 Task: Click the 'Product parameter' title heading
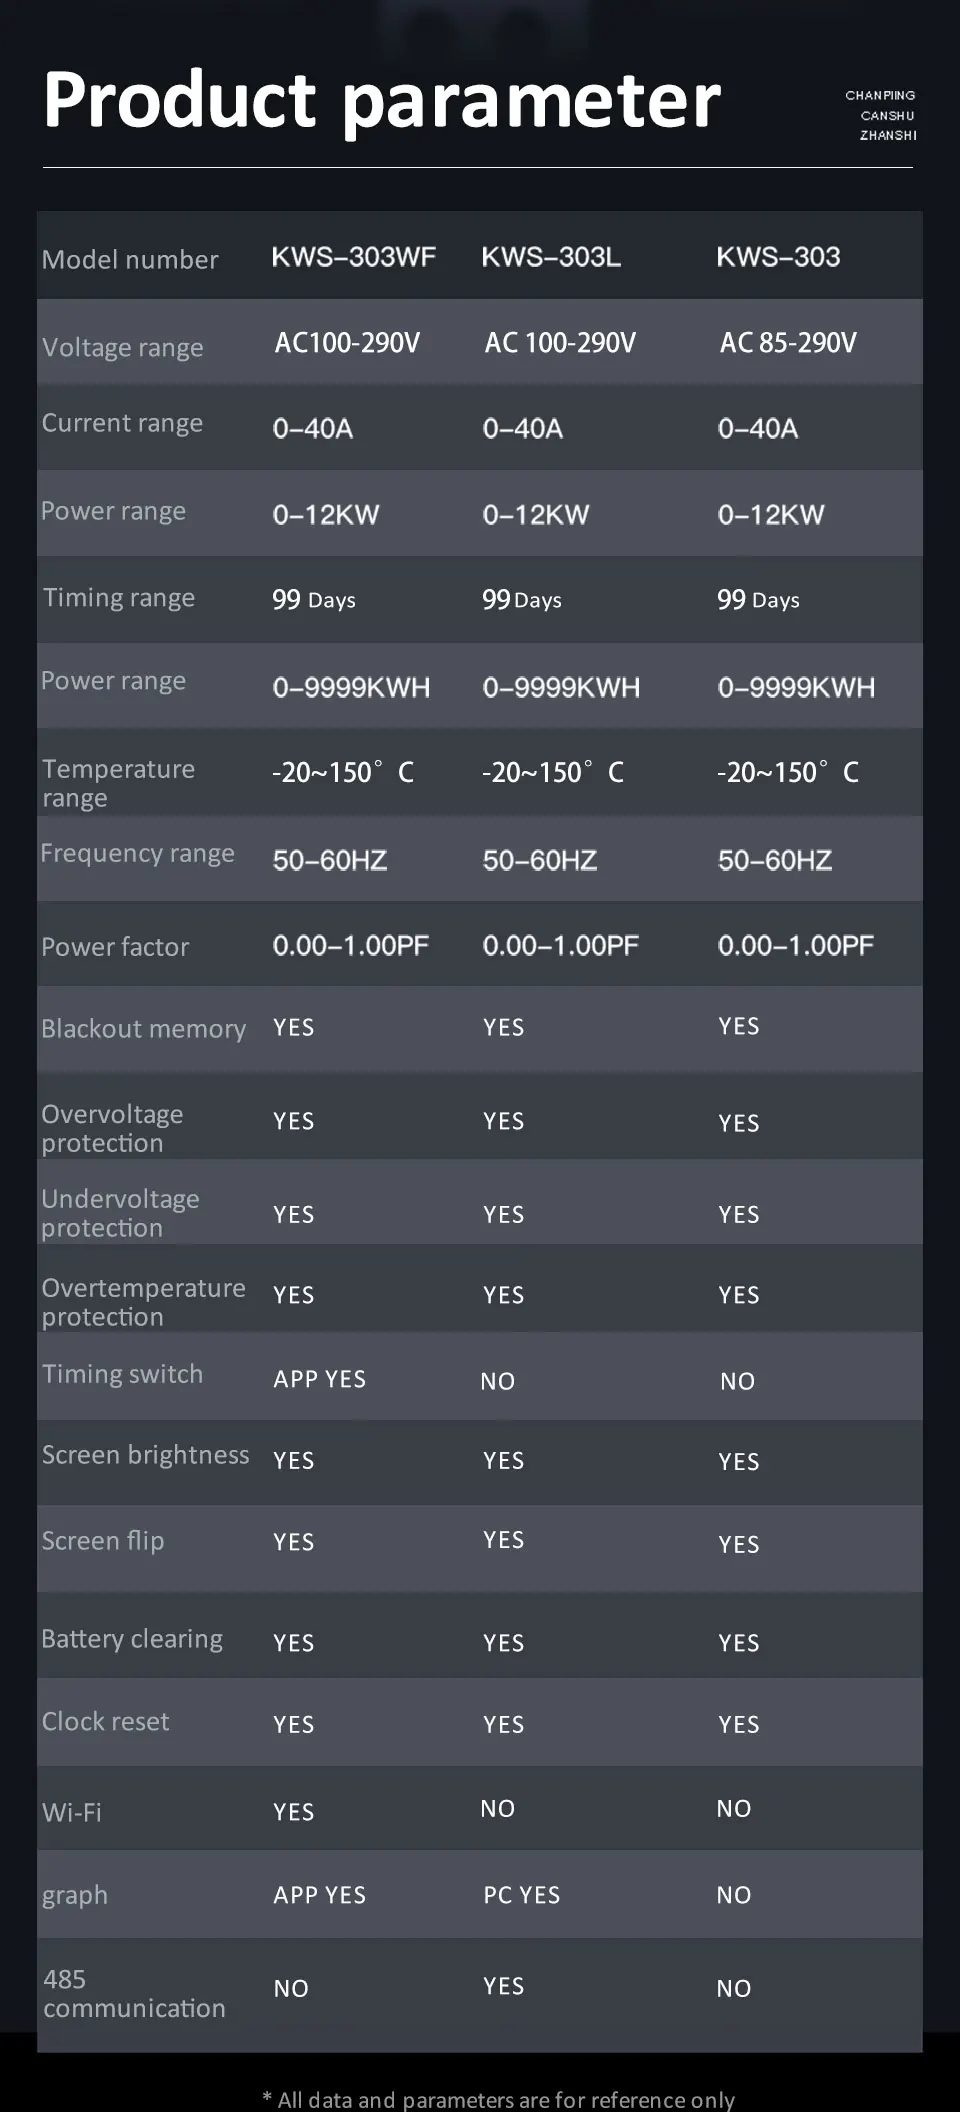click(x=381, y=101)
